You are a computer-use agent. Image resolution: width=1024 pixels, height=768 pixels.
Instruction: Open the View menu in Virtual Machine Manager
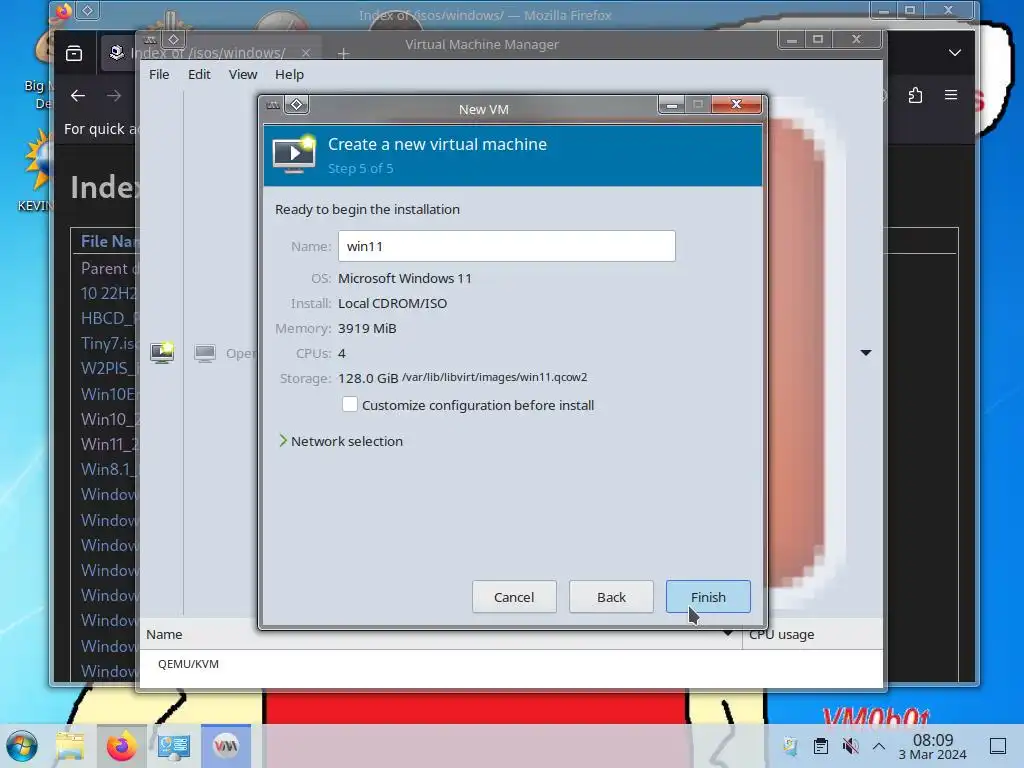tap(242, 74)
